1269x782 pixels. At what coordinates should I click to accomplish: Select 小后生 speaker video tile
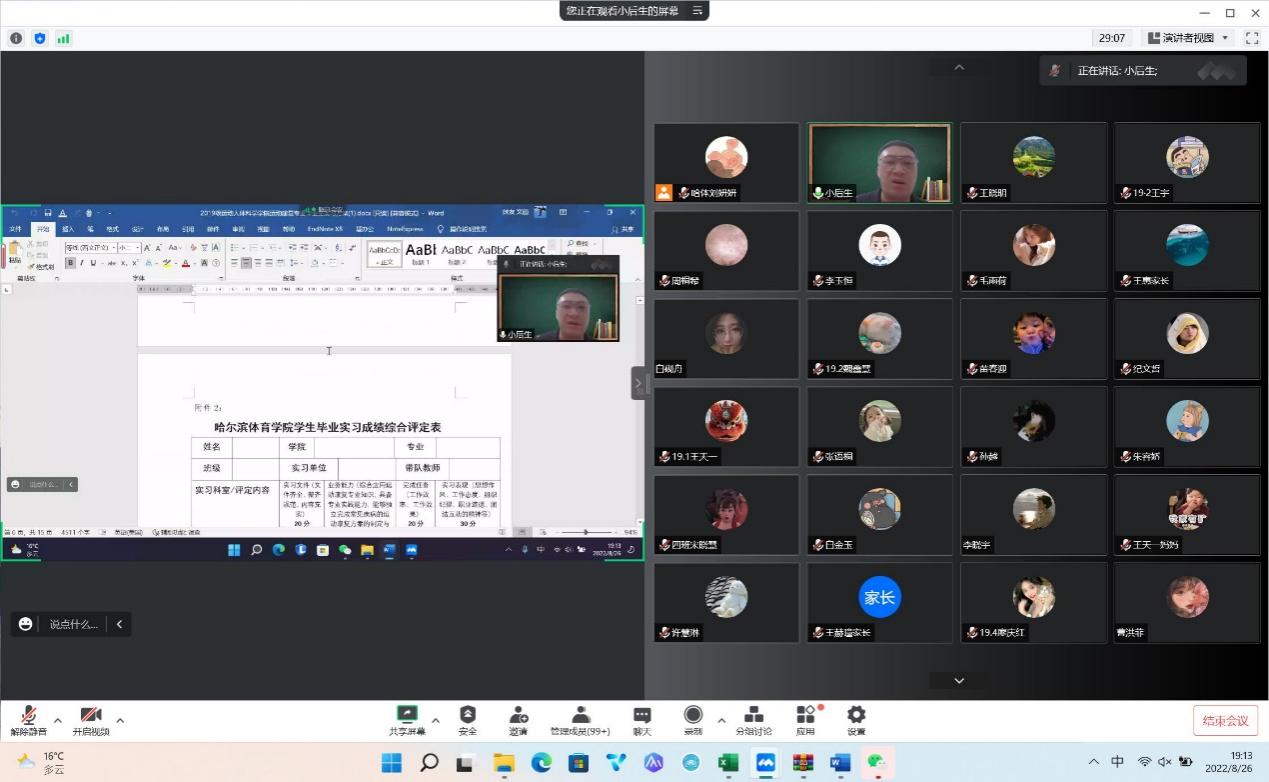tap(879, 162)
